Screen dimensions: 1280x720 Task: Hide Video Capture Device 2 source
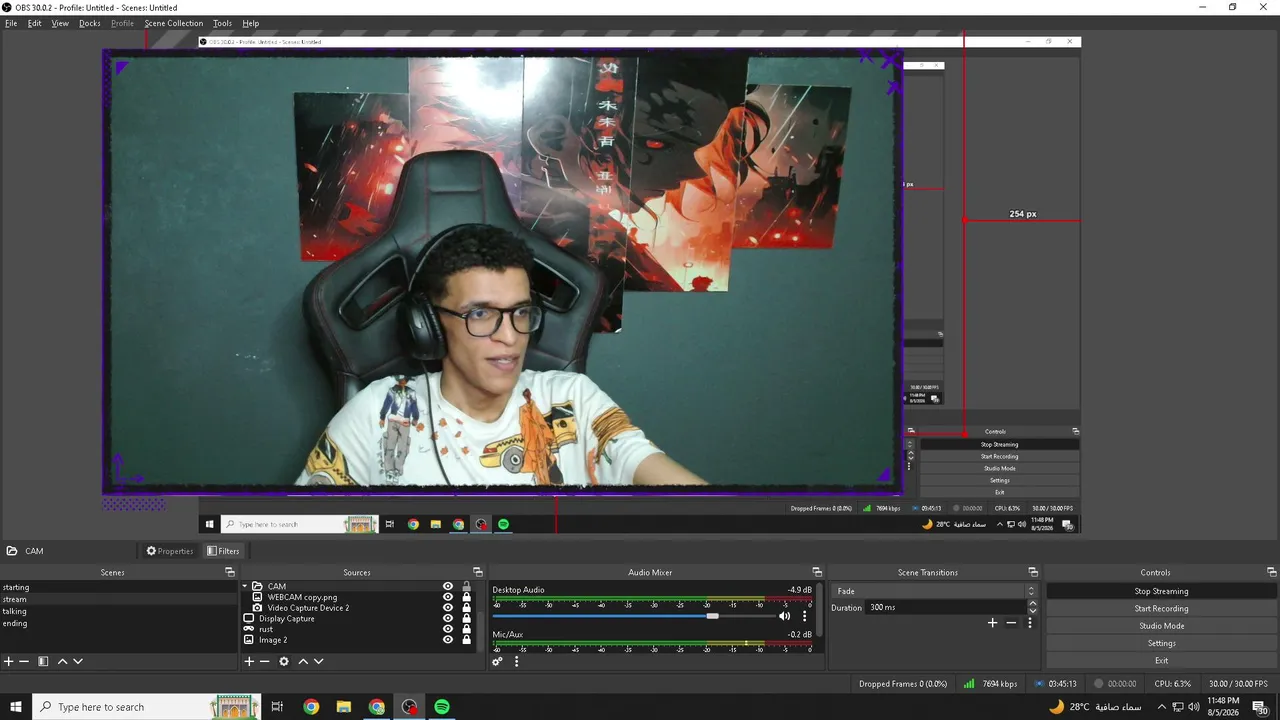tap(448, 608)
